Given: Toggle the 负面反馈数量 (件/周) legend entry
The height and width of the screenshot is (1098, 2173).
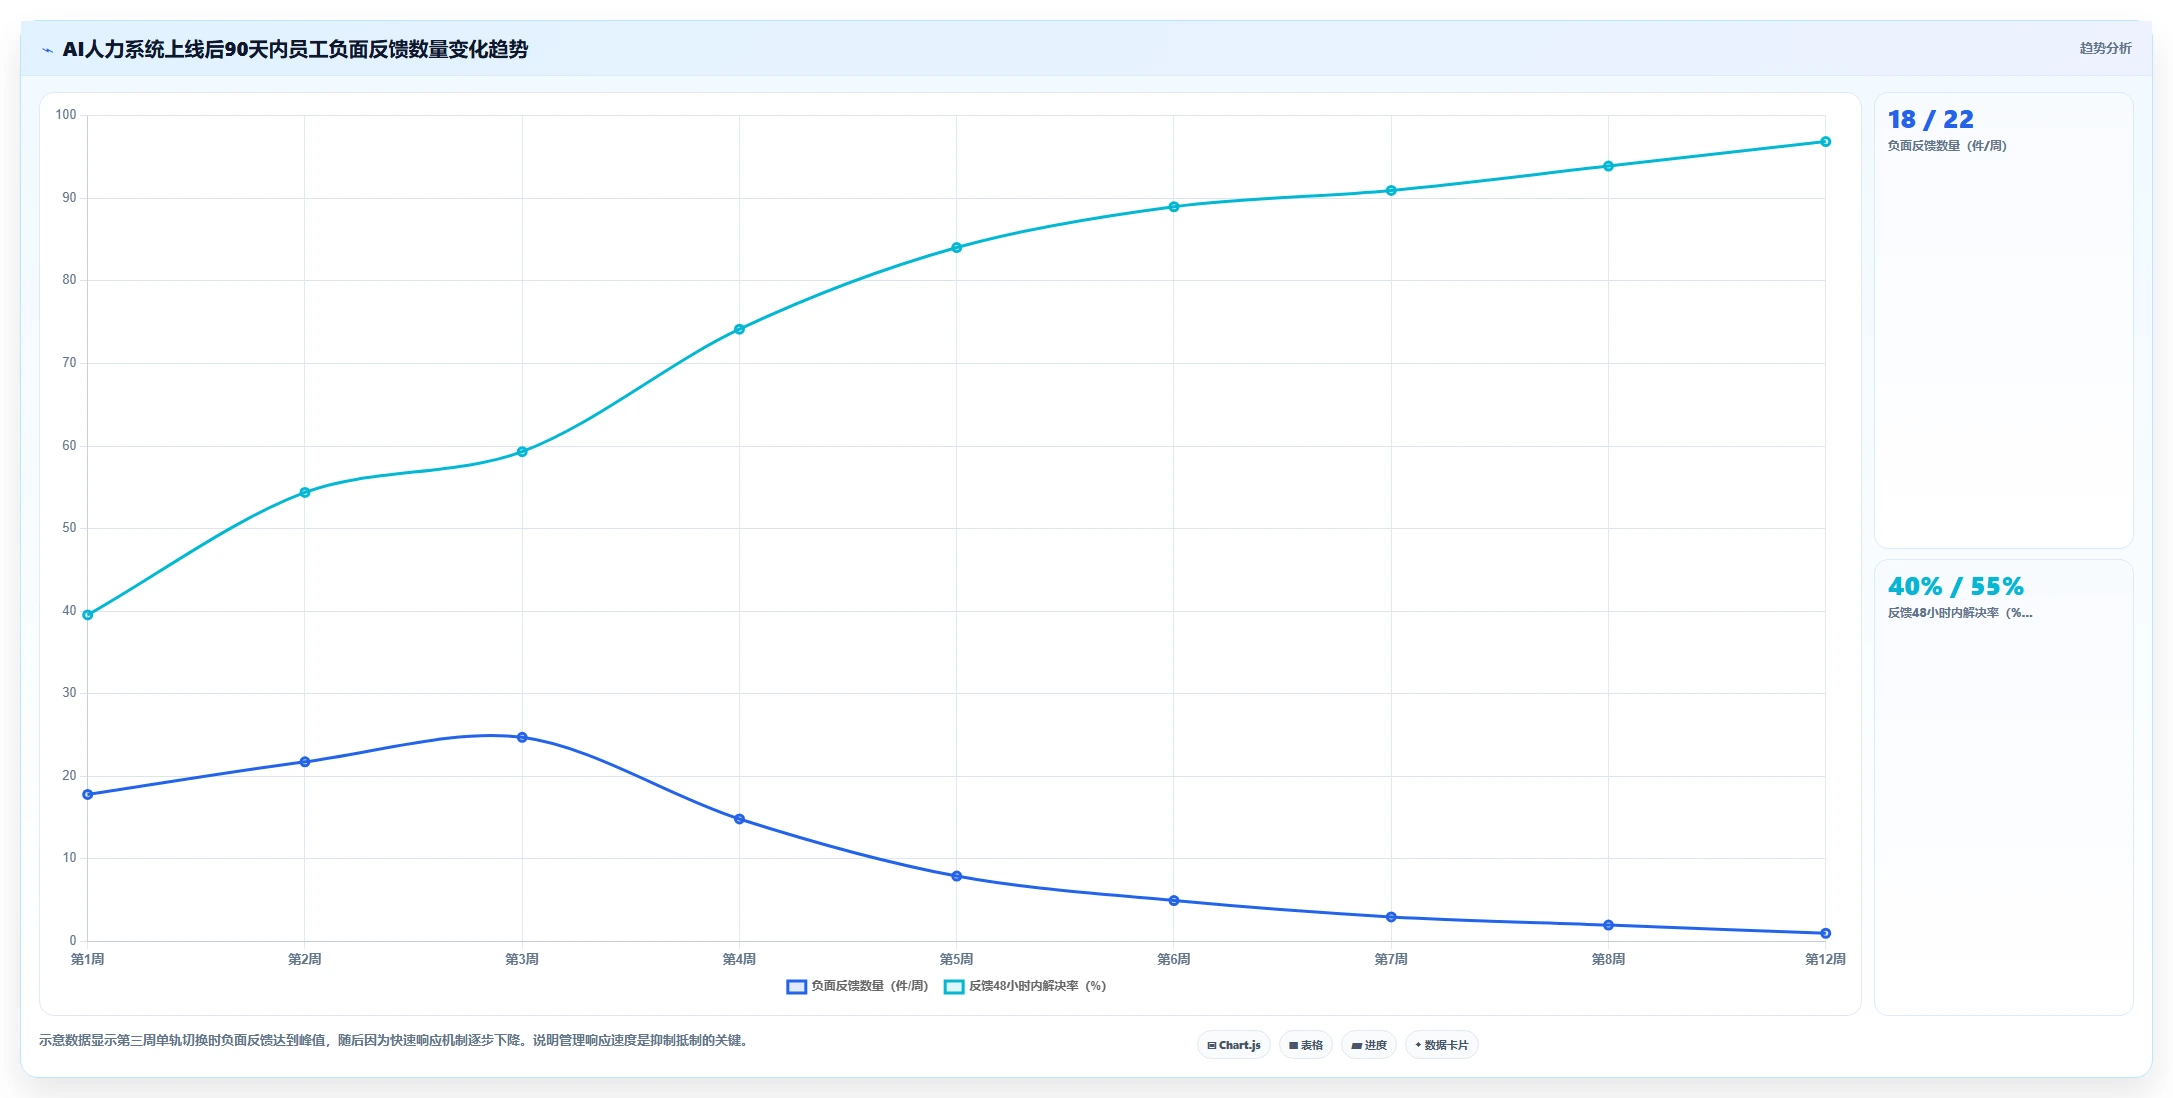Looking at the screenshot, I should (857, 986).
